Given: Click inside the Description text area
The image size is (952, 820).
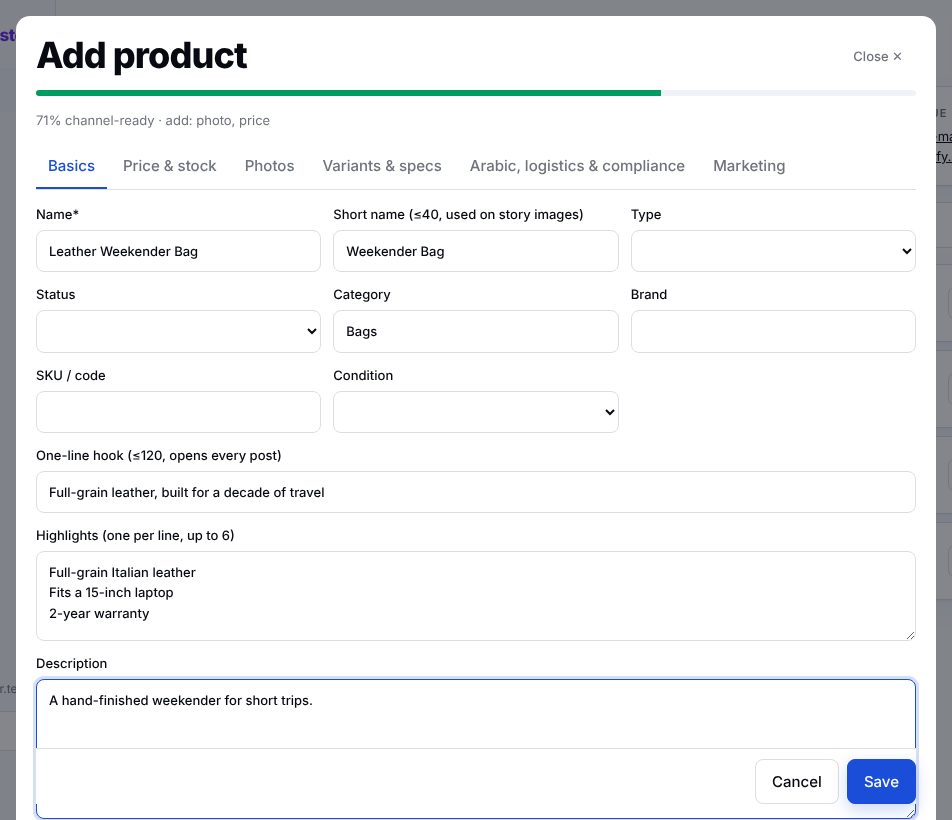Looking at the screenshot, I should 475,714.
